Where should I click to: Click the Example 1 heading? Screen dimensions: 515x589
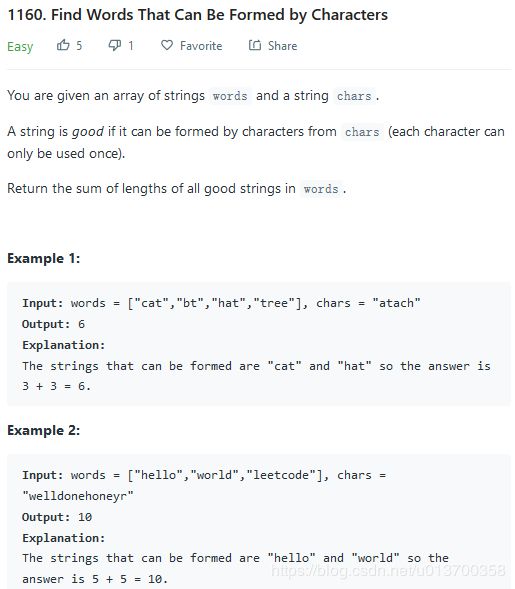pos(44,258)
